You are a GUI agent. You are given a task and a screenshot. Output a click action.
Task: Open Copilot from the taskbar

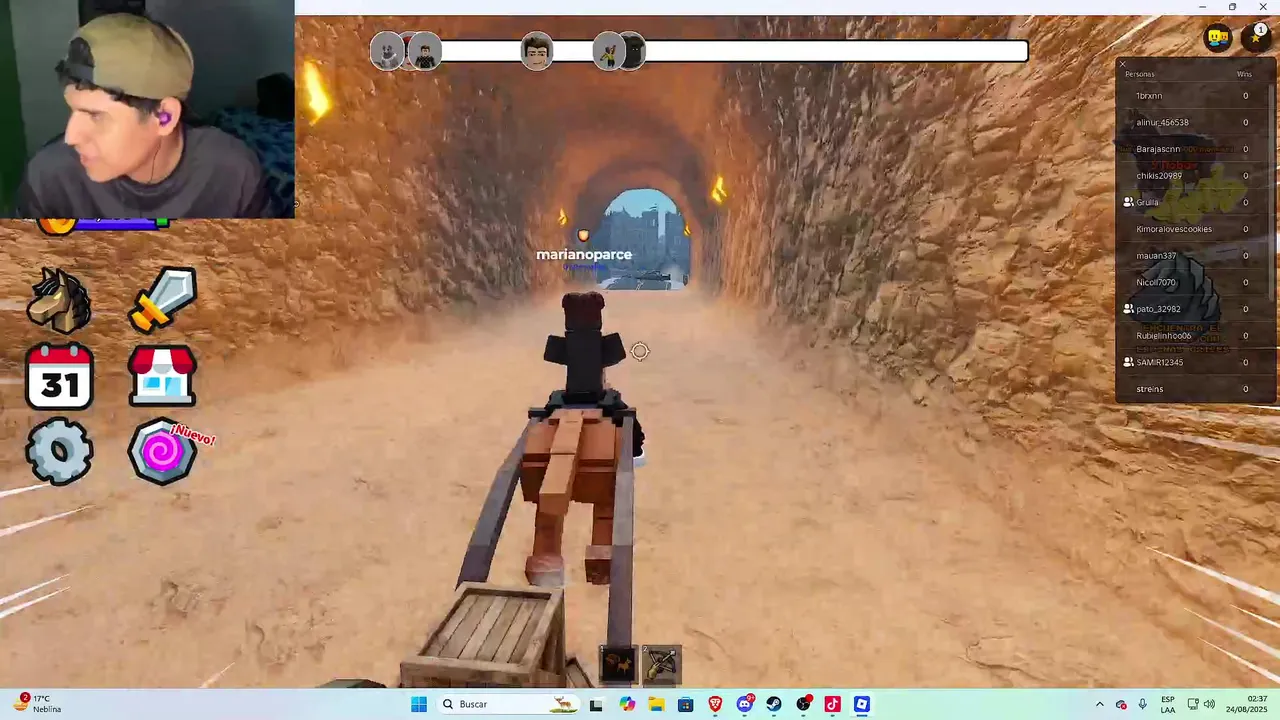pos(627,704)
